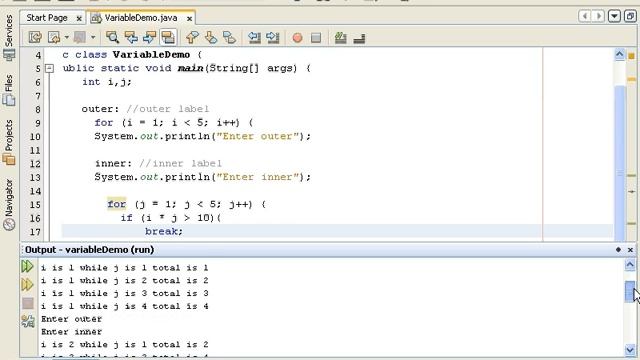Click the Next Bookmark icon

pyautogui.click(x=211, y=38)
